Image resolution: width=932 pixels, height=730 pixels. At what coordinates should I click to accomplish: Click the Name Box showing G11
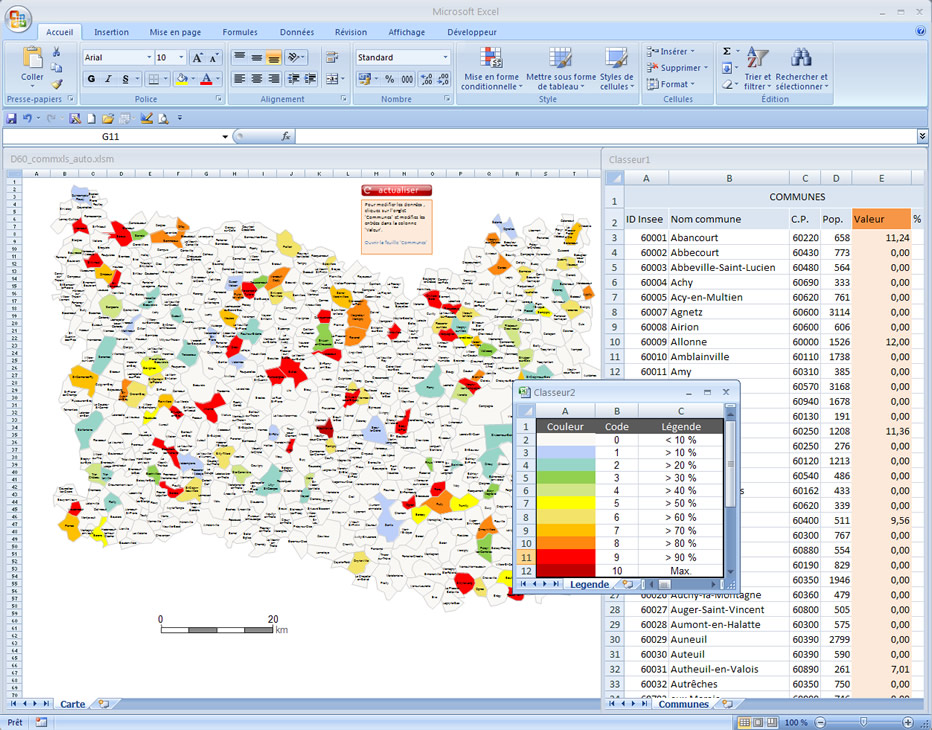pos(111,136)
